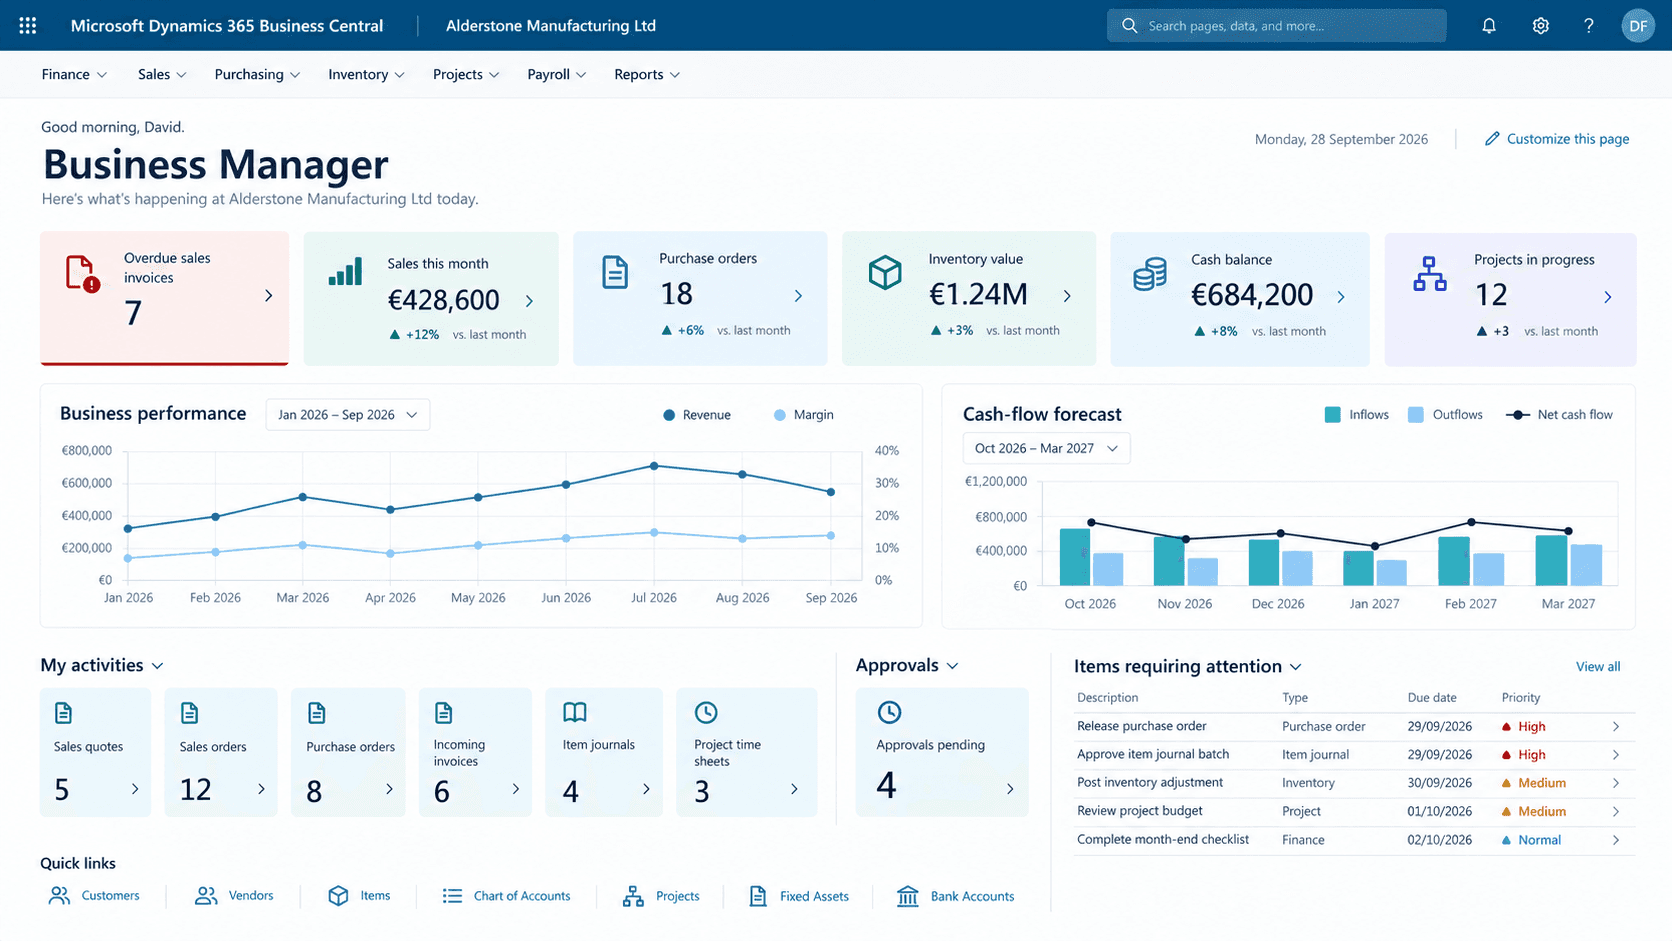Toggle the Outflows legend item
Image resolution: width=1672 pixels, height=941 pixels.
(x=1445, y=415)
